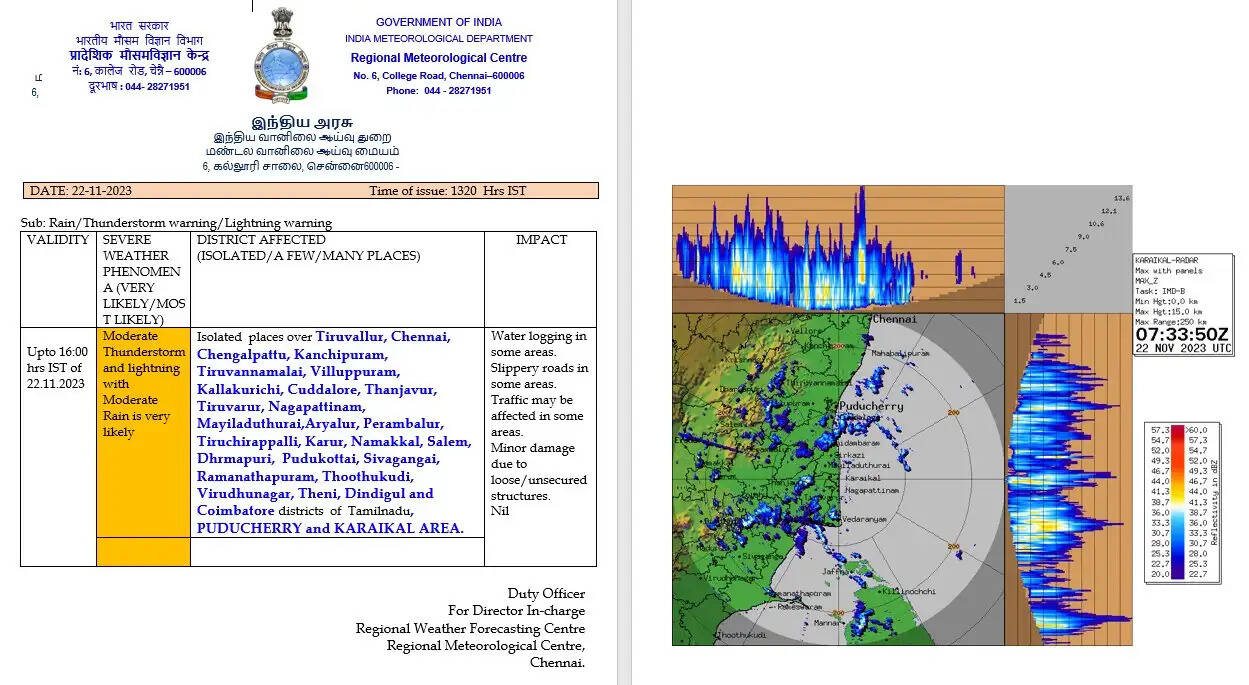The image size is (1249, 685).
Task: Click the Phone: 044 - 28271951 text
Action: [x=438, y=91]
